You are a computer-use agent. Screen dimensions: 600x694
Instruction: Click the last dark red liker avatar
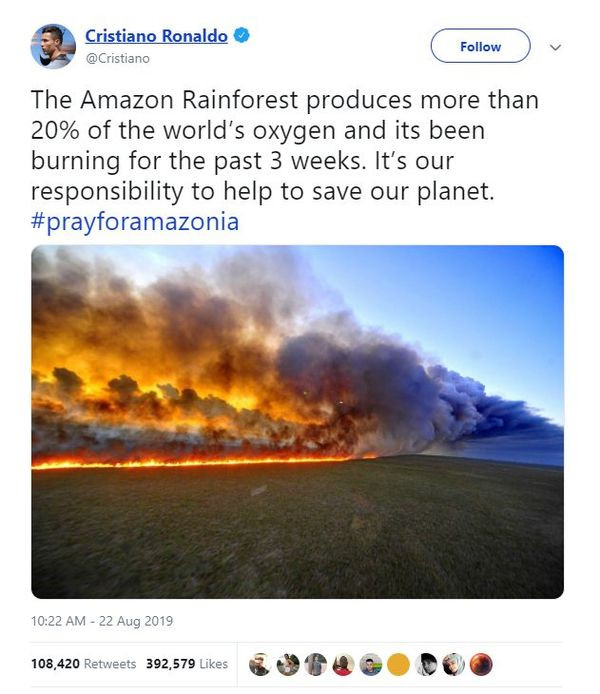point(483,664)
